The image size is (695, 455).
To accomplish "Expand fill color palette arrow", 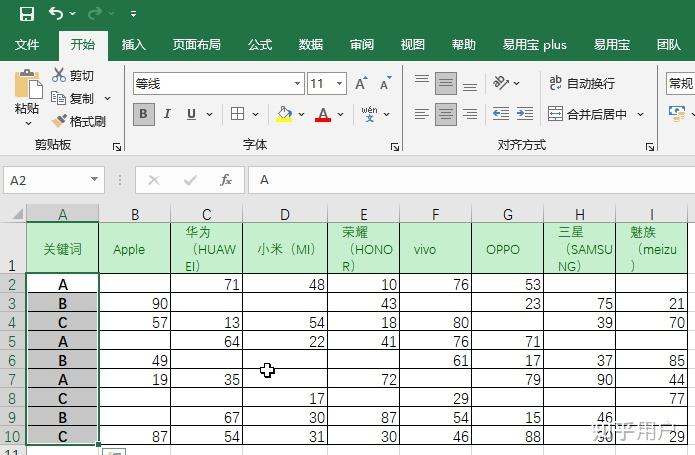I will coord(301,114).
